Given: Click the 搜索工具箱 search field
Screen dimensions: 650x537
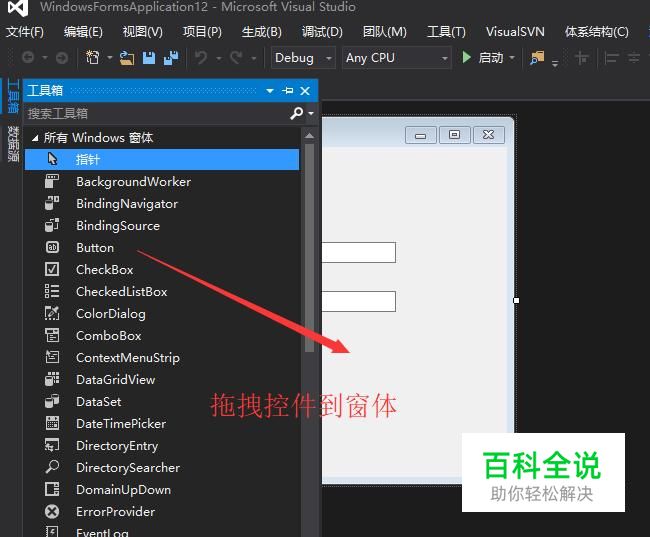Looking at the screenshot, I should tap(158, 113).
